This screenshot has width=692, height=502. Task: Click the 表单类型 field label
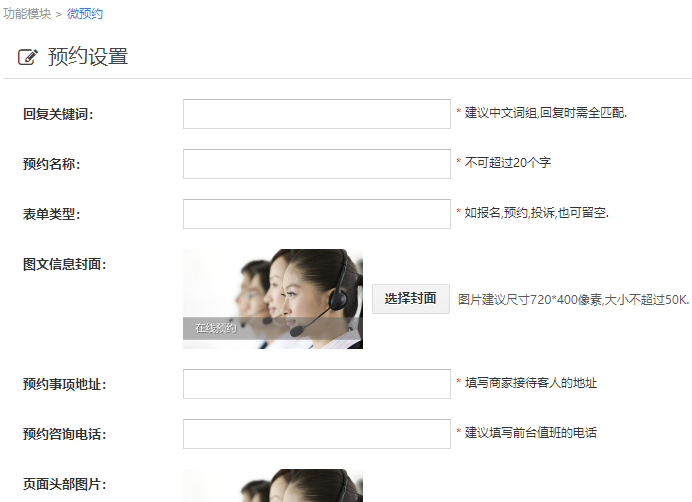tap(51, 214)
